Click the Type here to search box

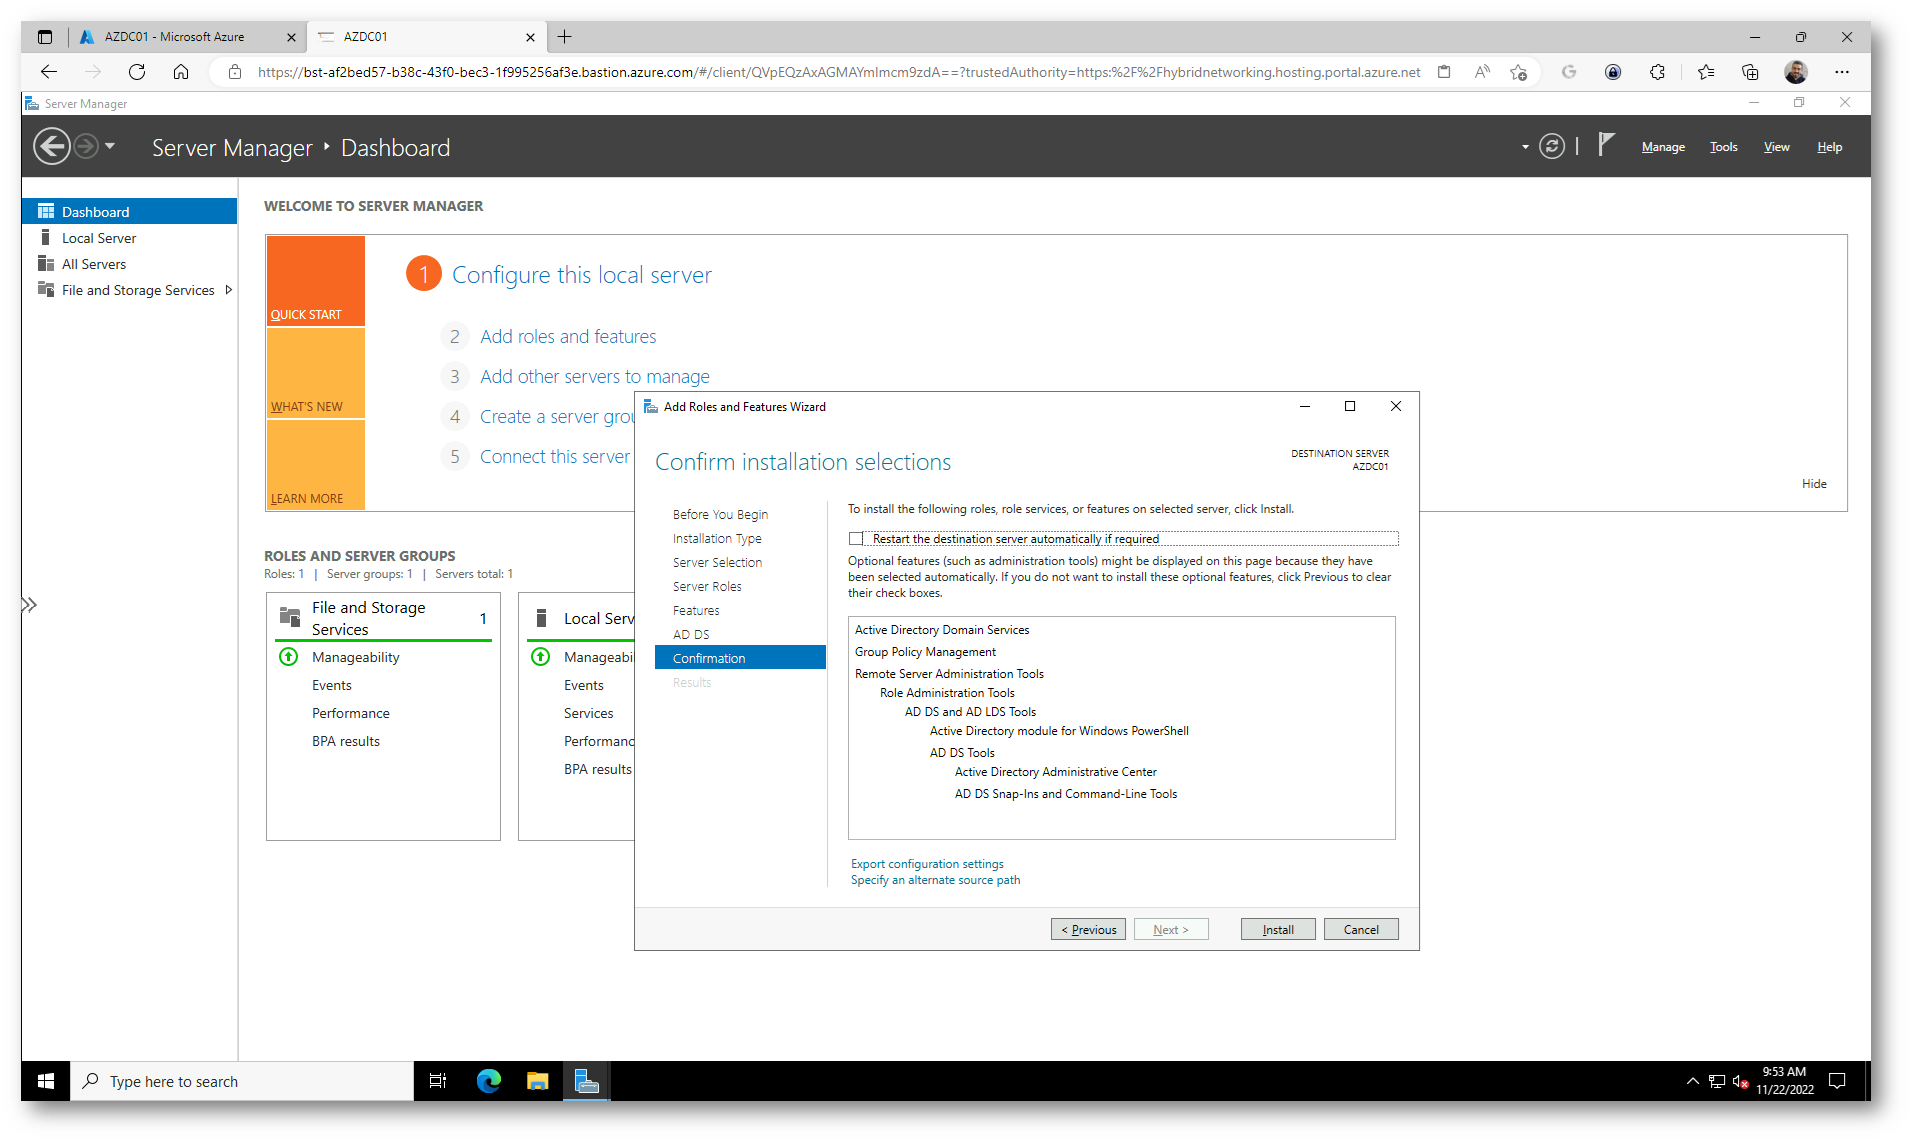pos(242,1081)
